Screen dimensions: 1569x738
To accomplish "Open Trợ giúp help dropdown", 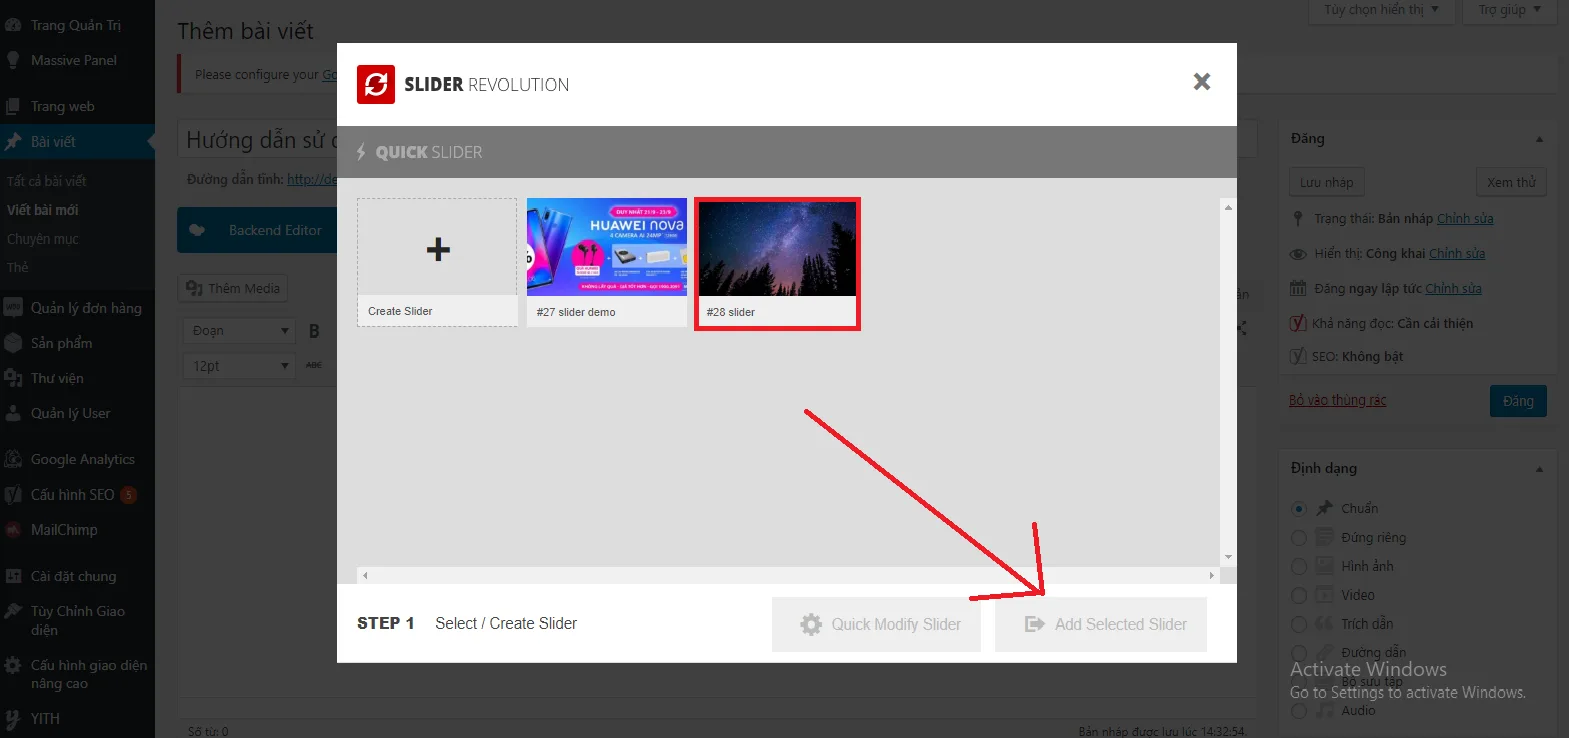I will [1509, 10].
